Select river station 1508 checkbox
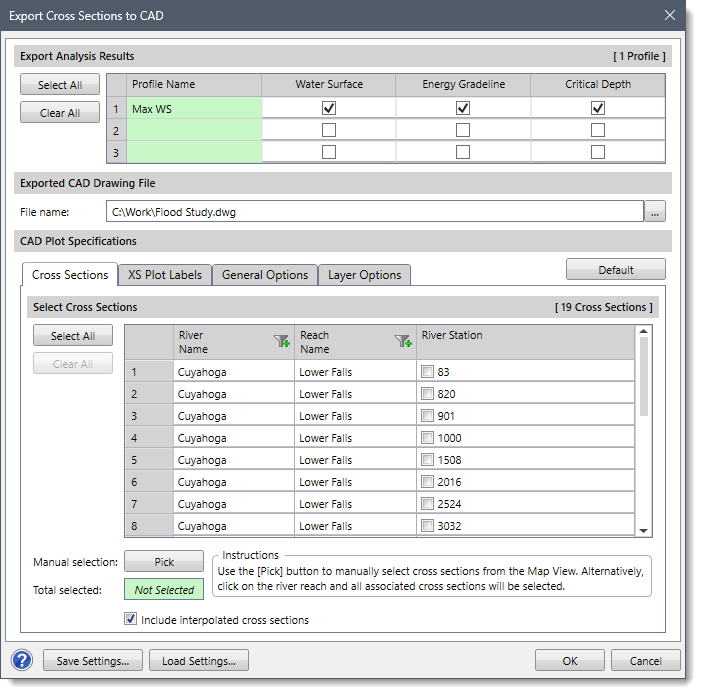The image size is (701, 694). 427,459
